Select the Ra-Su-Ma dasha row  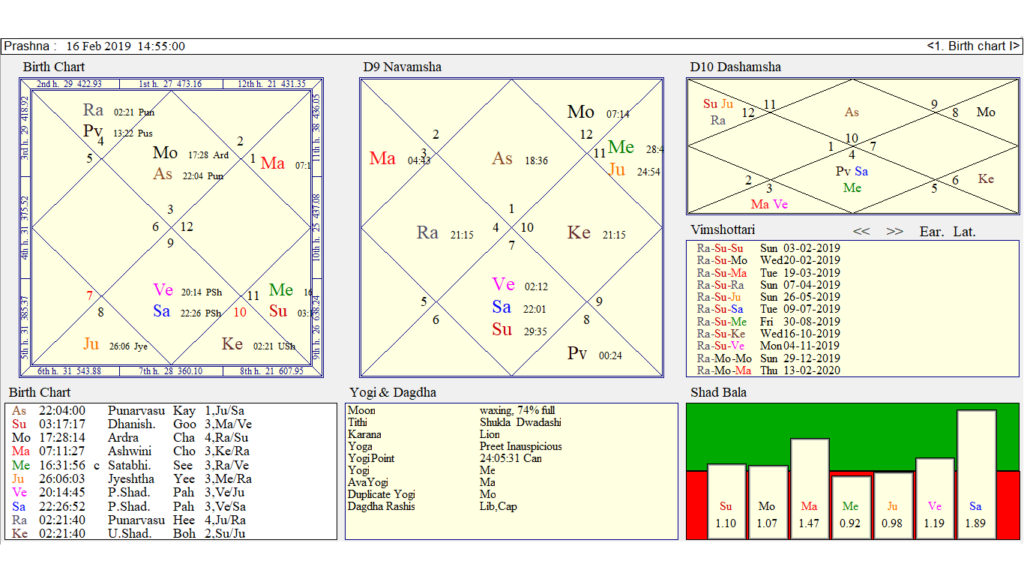(x=768, y=272)
